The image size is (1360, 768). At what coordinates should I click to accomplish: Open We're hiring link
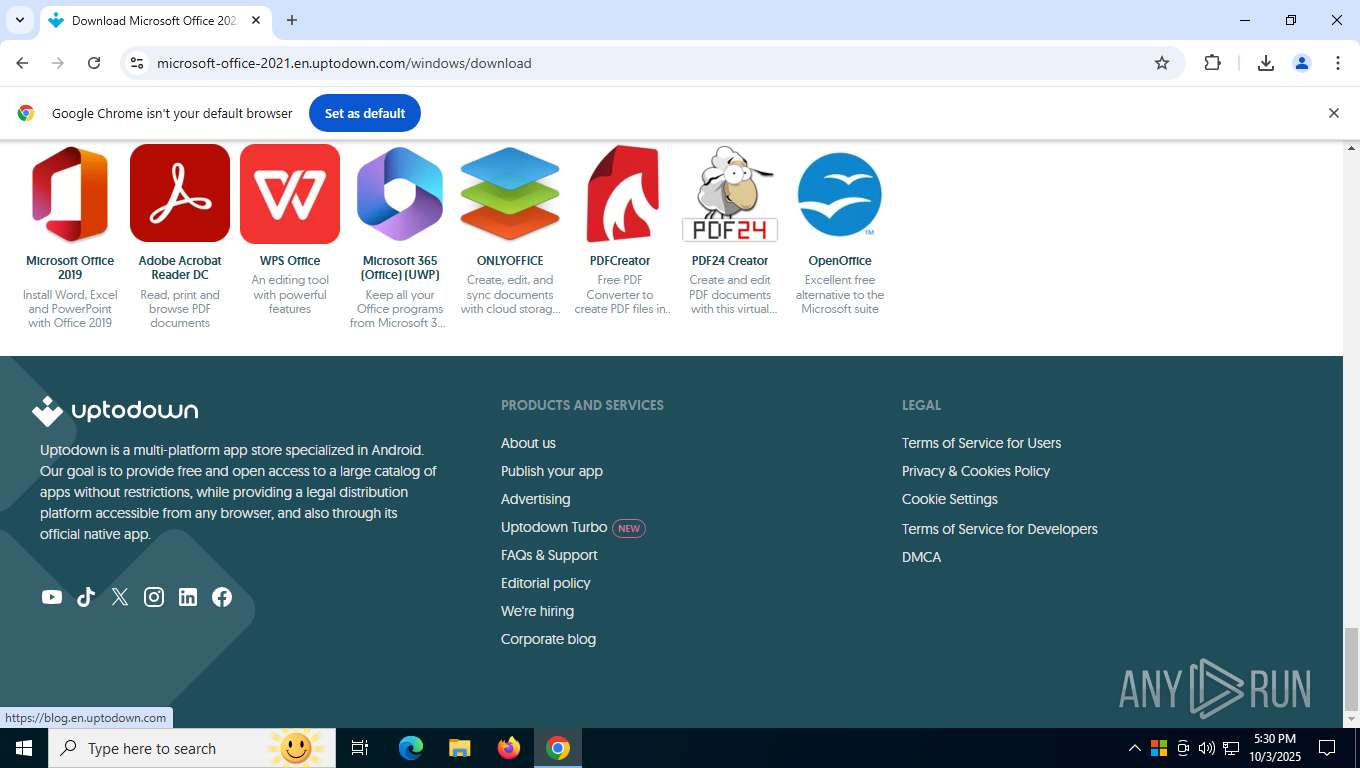coord(537,611)
